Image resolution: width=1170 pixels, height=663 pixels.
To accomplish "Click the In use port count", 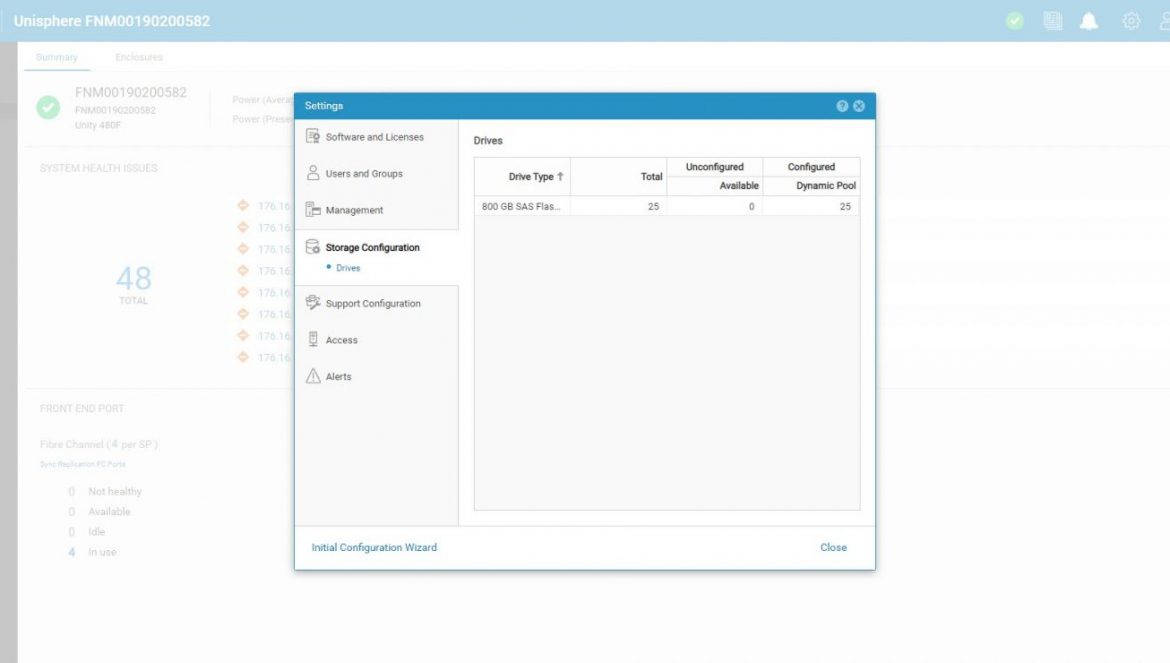I will [72, 553].
